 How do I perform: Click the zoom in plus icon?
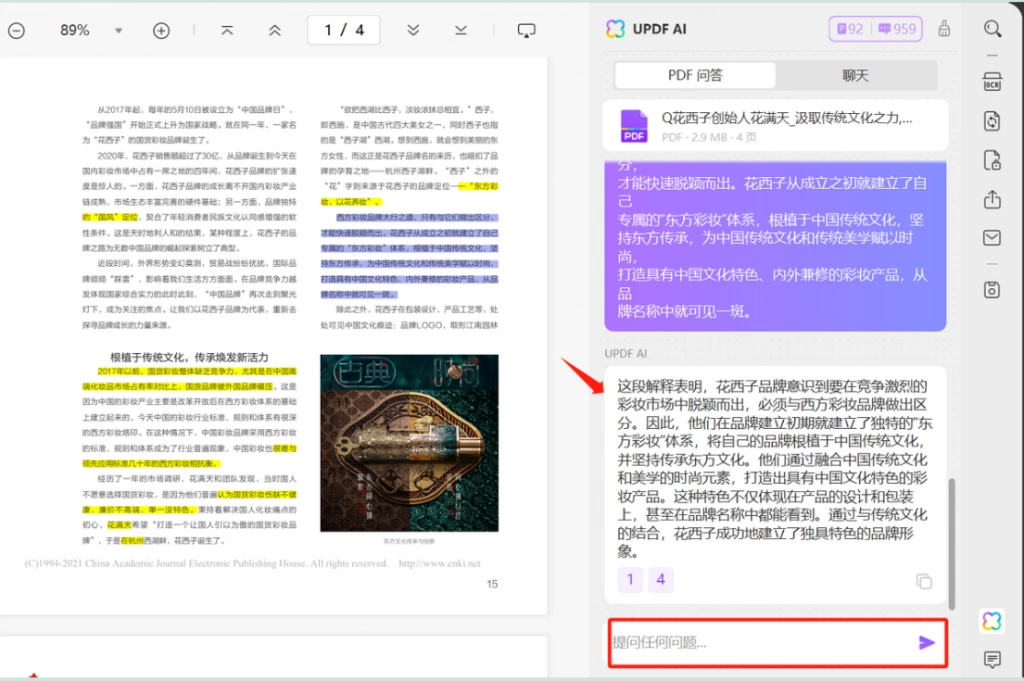tap(161, 31)
